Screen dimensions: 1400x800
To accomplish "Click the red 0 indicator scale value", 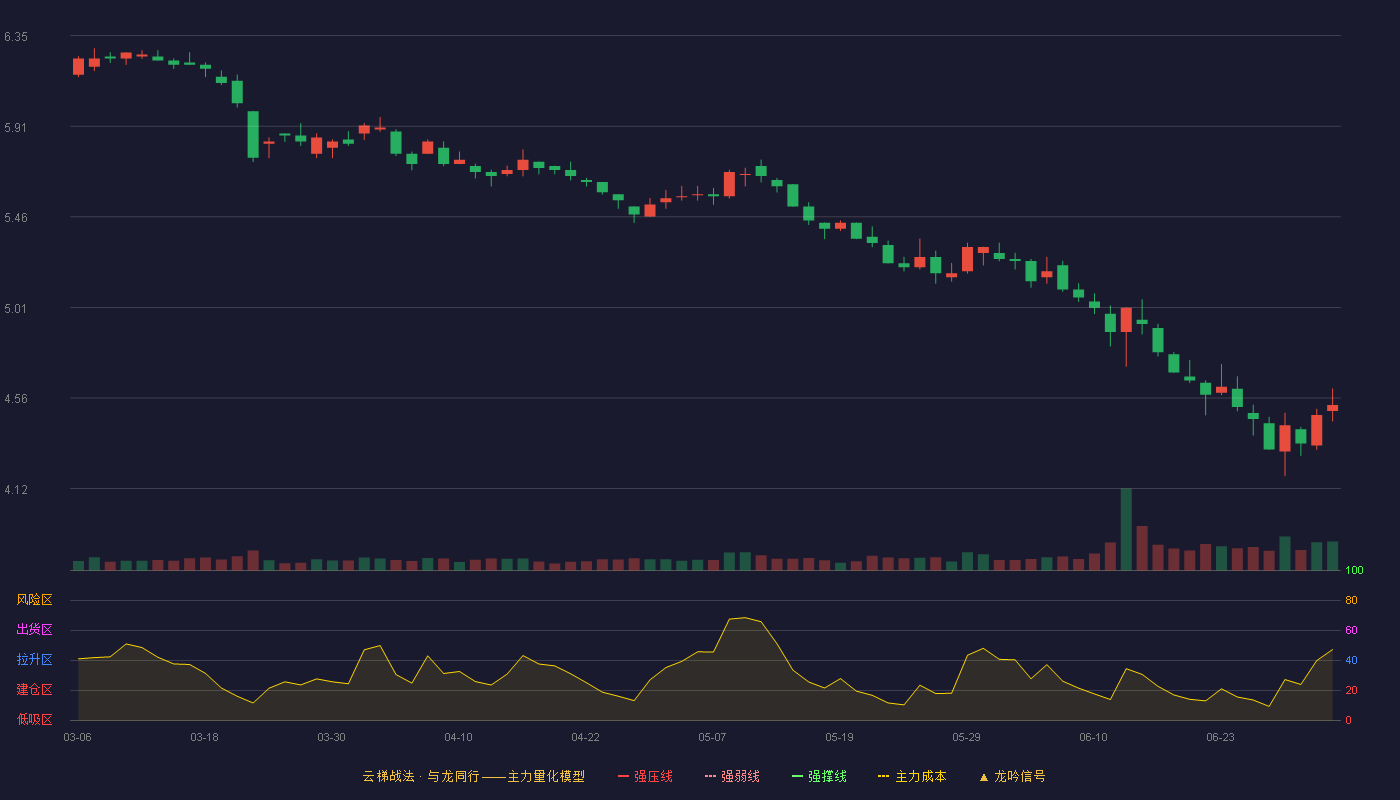I will coord(1349,720).
